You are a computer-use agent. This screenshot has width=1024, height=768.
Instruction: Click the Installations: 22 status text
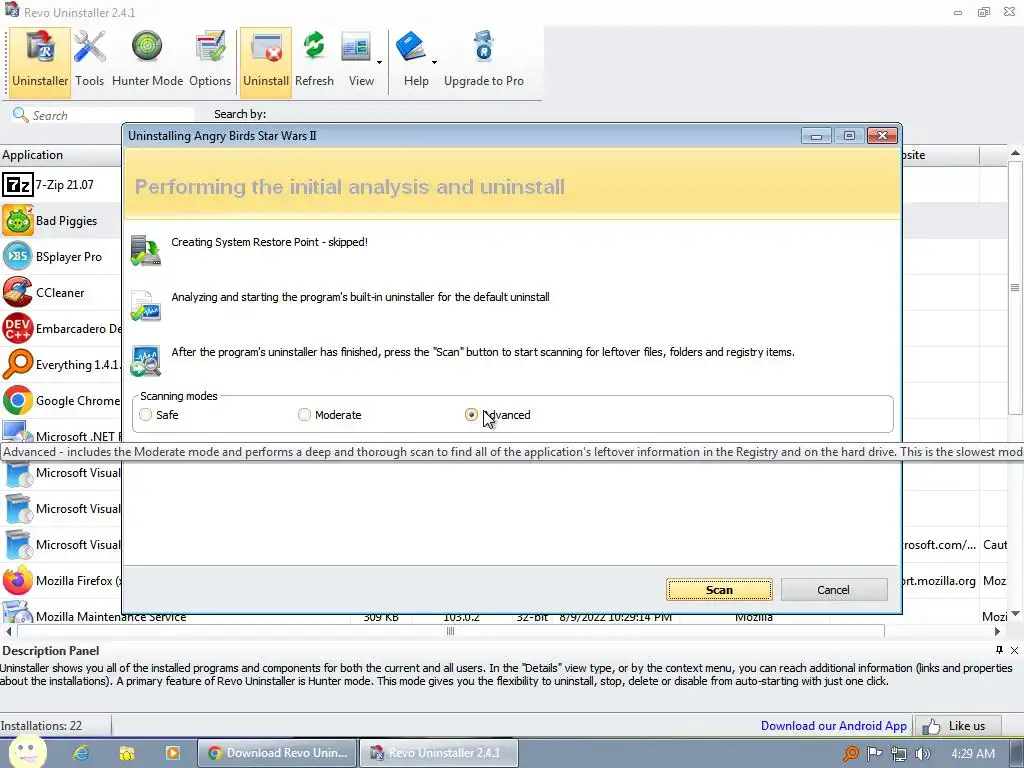pyautogui.click(x=41, y=726)
